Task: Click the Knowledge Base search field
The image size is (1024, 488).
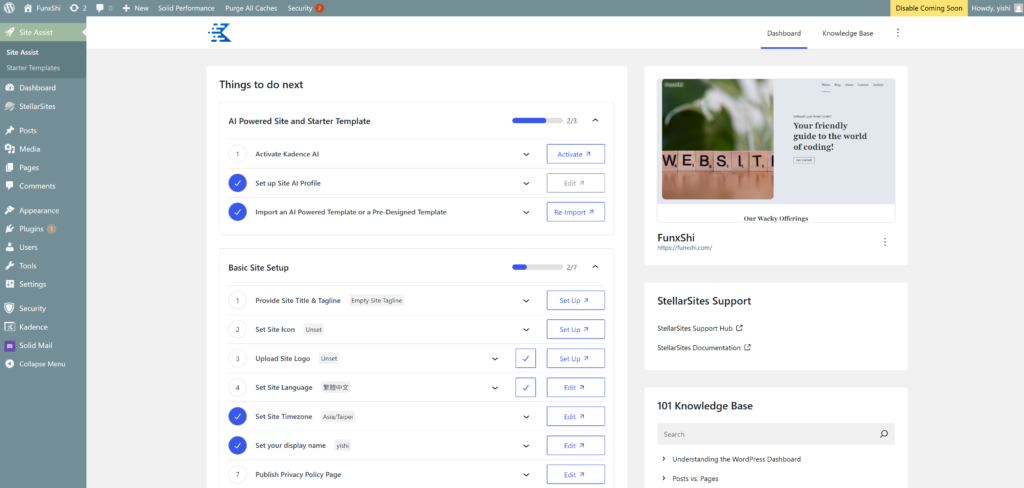Action: click(x=765, y=434)
